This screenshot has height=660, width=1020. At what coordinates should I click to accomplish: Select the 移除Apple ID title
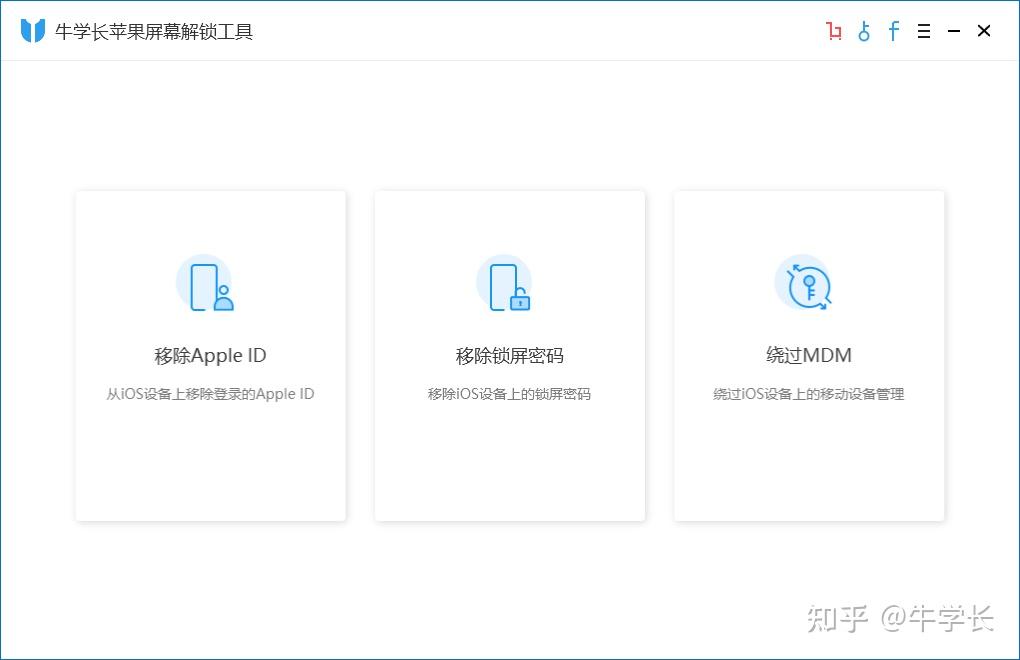point(210,356)
